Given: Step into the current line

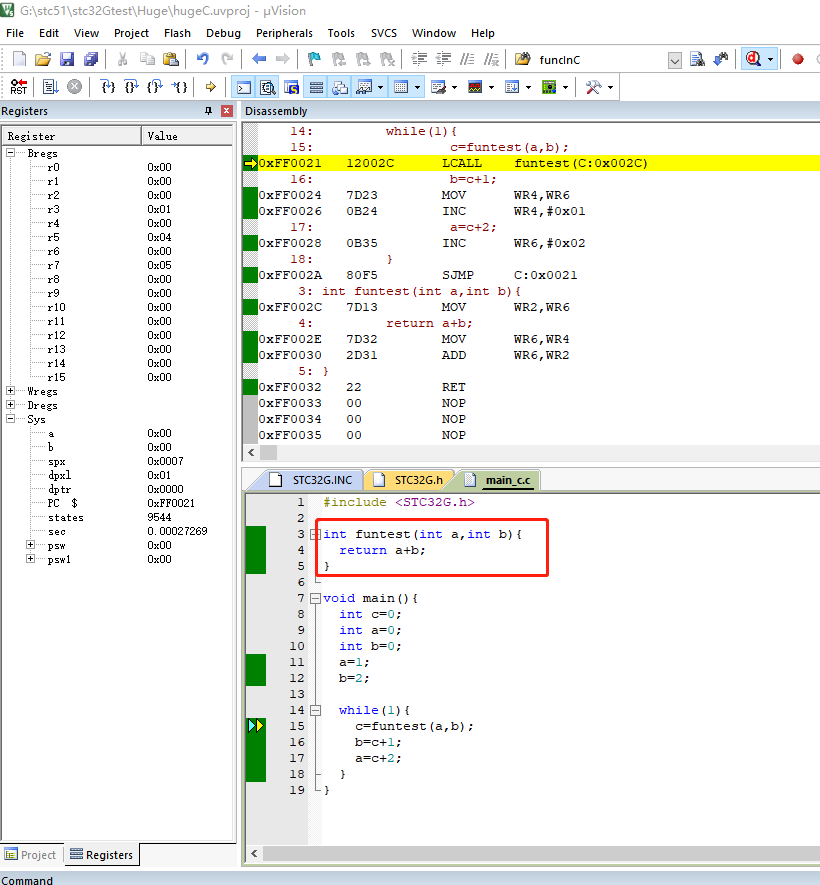Looking at the screenshot, I should 107,87.
